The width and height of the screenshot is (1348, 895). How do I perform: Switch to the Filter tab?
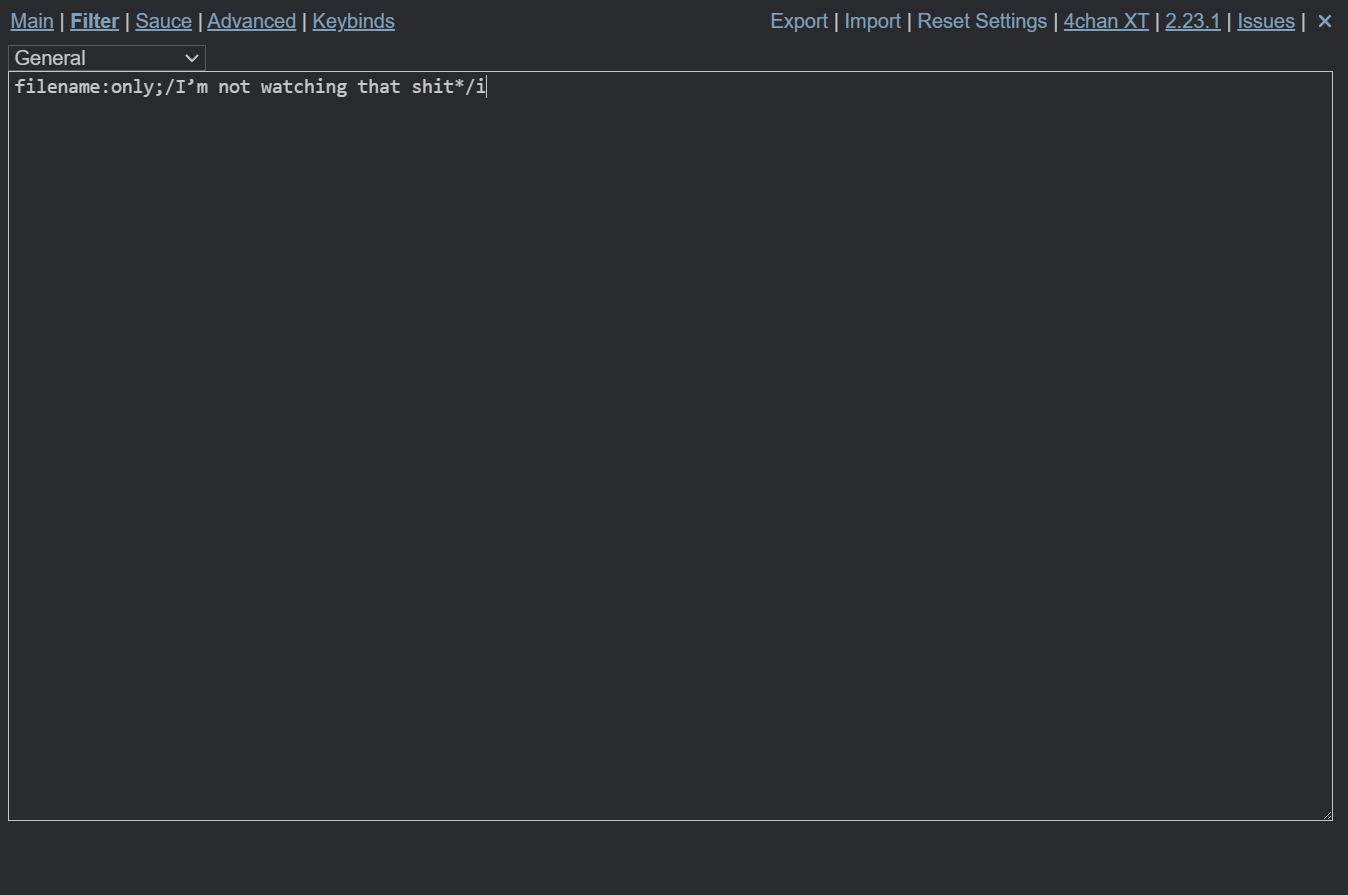pos(94,21)
